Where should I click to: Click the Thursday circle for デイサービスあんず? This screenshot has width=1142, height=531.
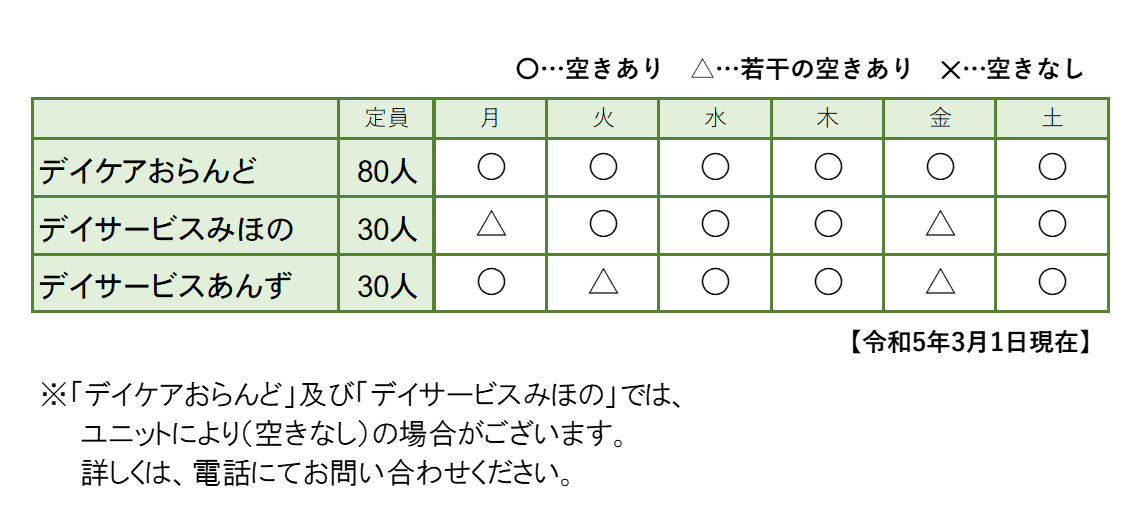click(x=828, y=283)
